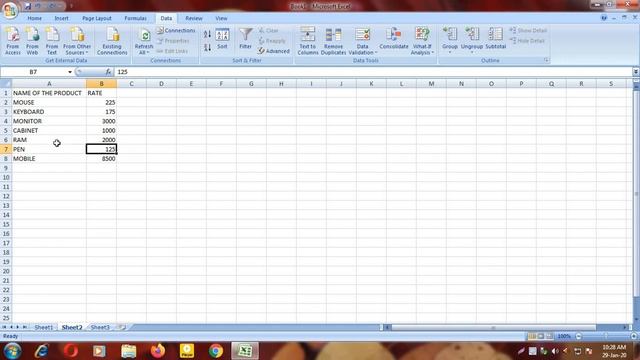Viewport: 640px width, 360px height.
Task: Switch to Sheet1 tab
Action: click(x=44, y=327)
